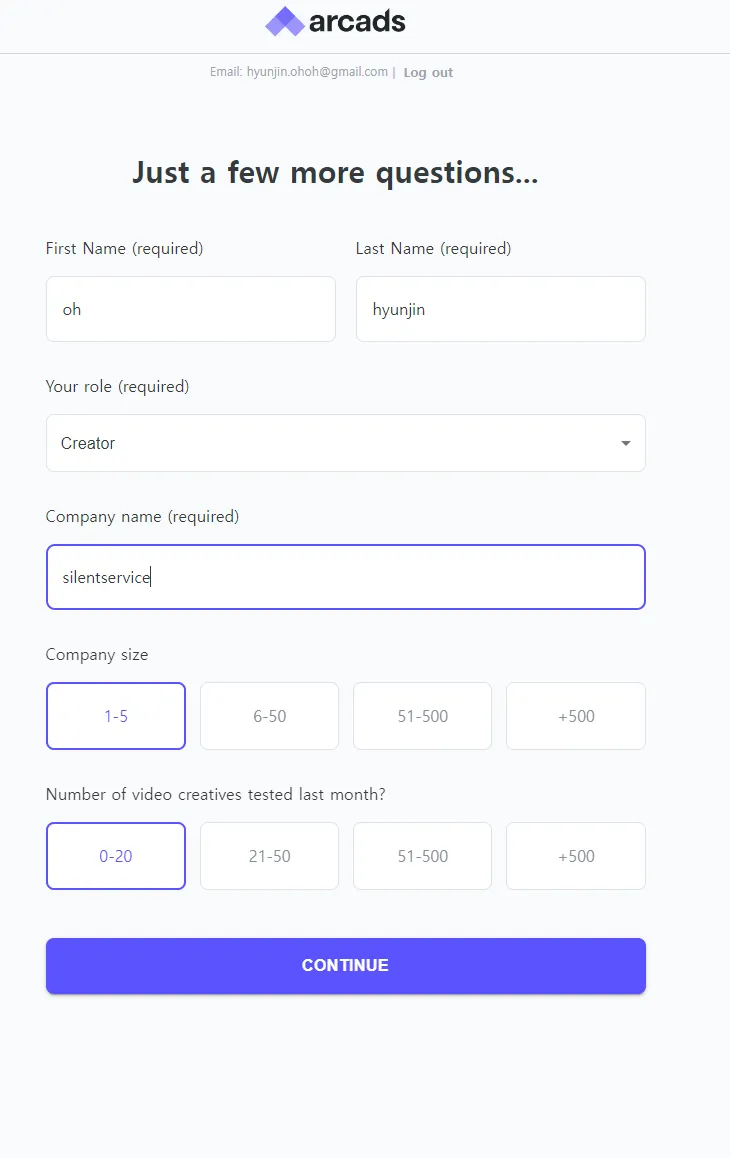Screen dimensions: 730x1158
Task: Log out of the account
Action: coord(428,73)
